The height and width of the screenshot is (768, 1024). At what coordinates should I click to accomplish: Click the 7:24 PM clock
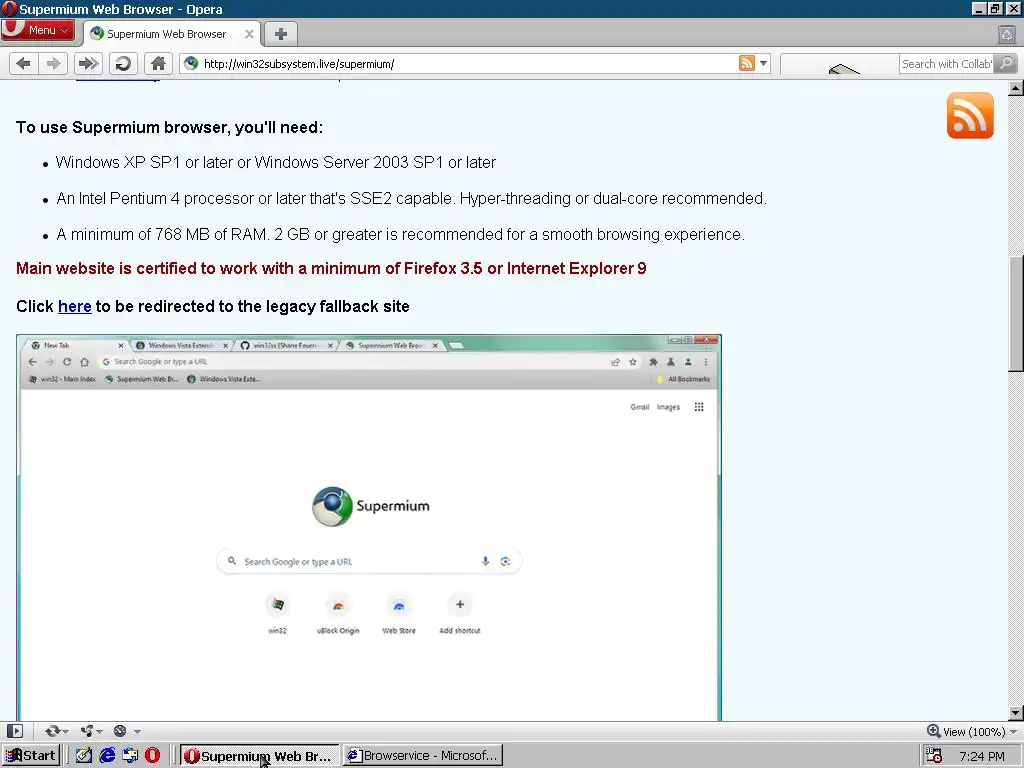pyautogui.click(x=982, y=756)
